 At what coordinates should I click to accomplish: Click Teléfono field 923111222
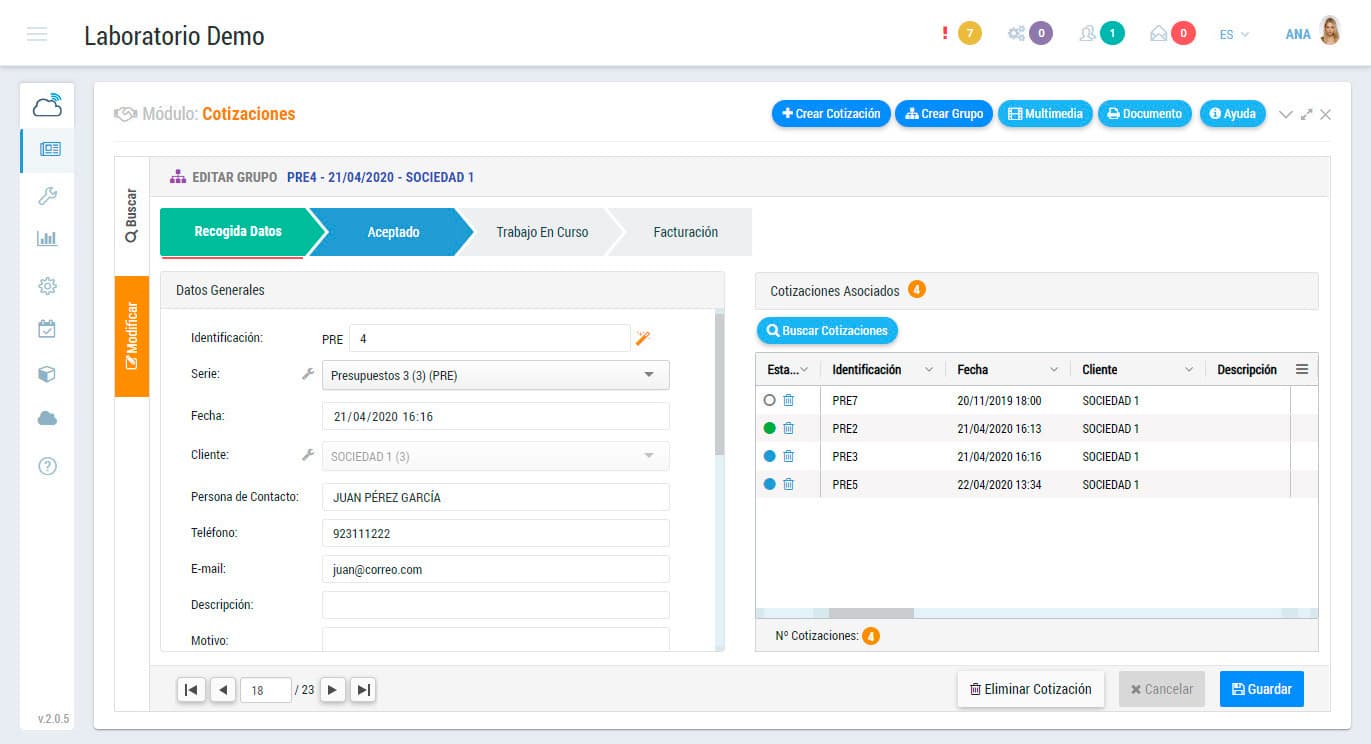click(x=495, y=533)
